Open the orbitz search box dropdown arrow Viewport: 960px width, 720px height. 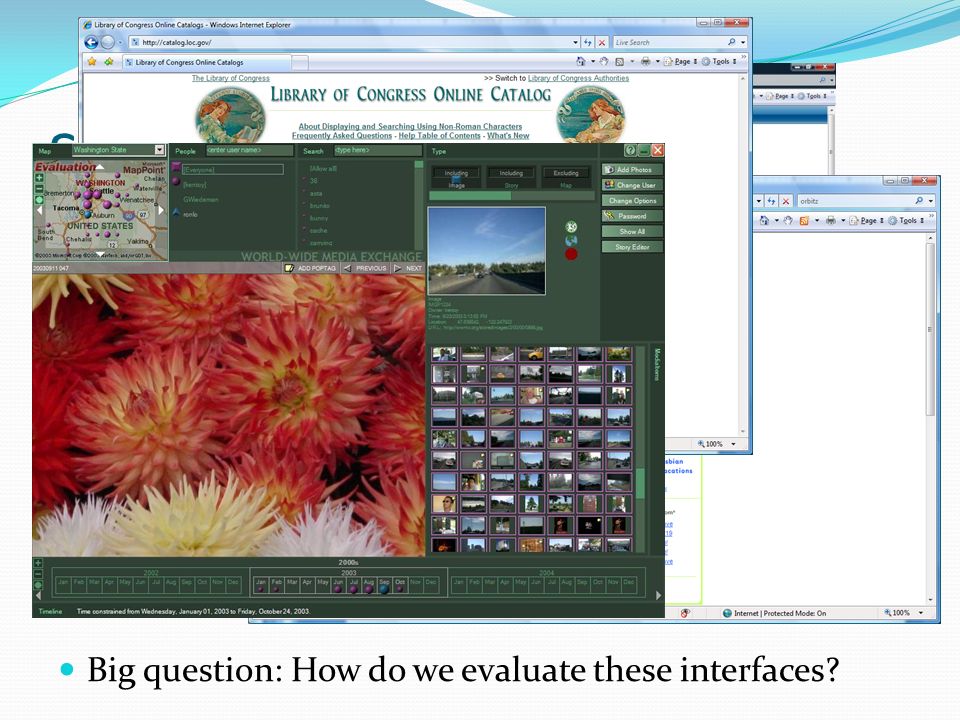point(931,200)
